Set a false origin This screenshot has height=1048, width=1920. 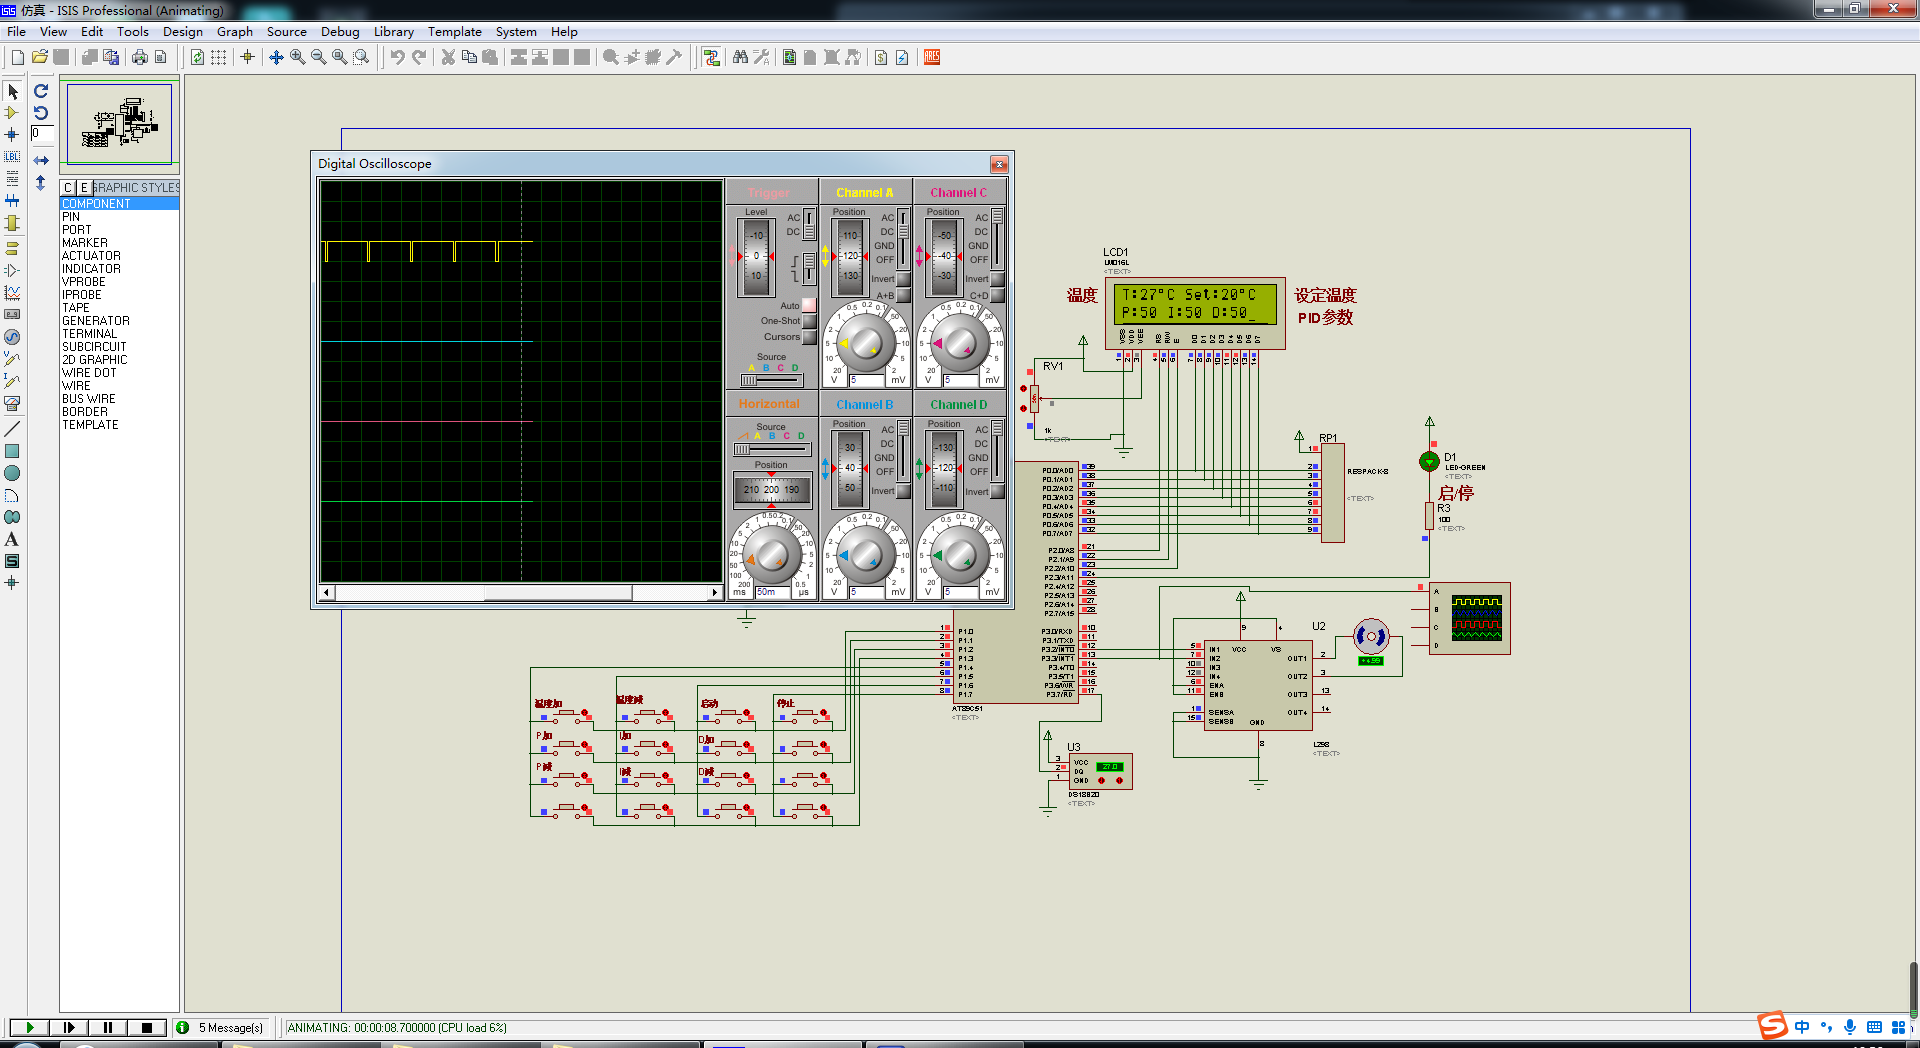coord(247,57)
